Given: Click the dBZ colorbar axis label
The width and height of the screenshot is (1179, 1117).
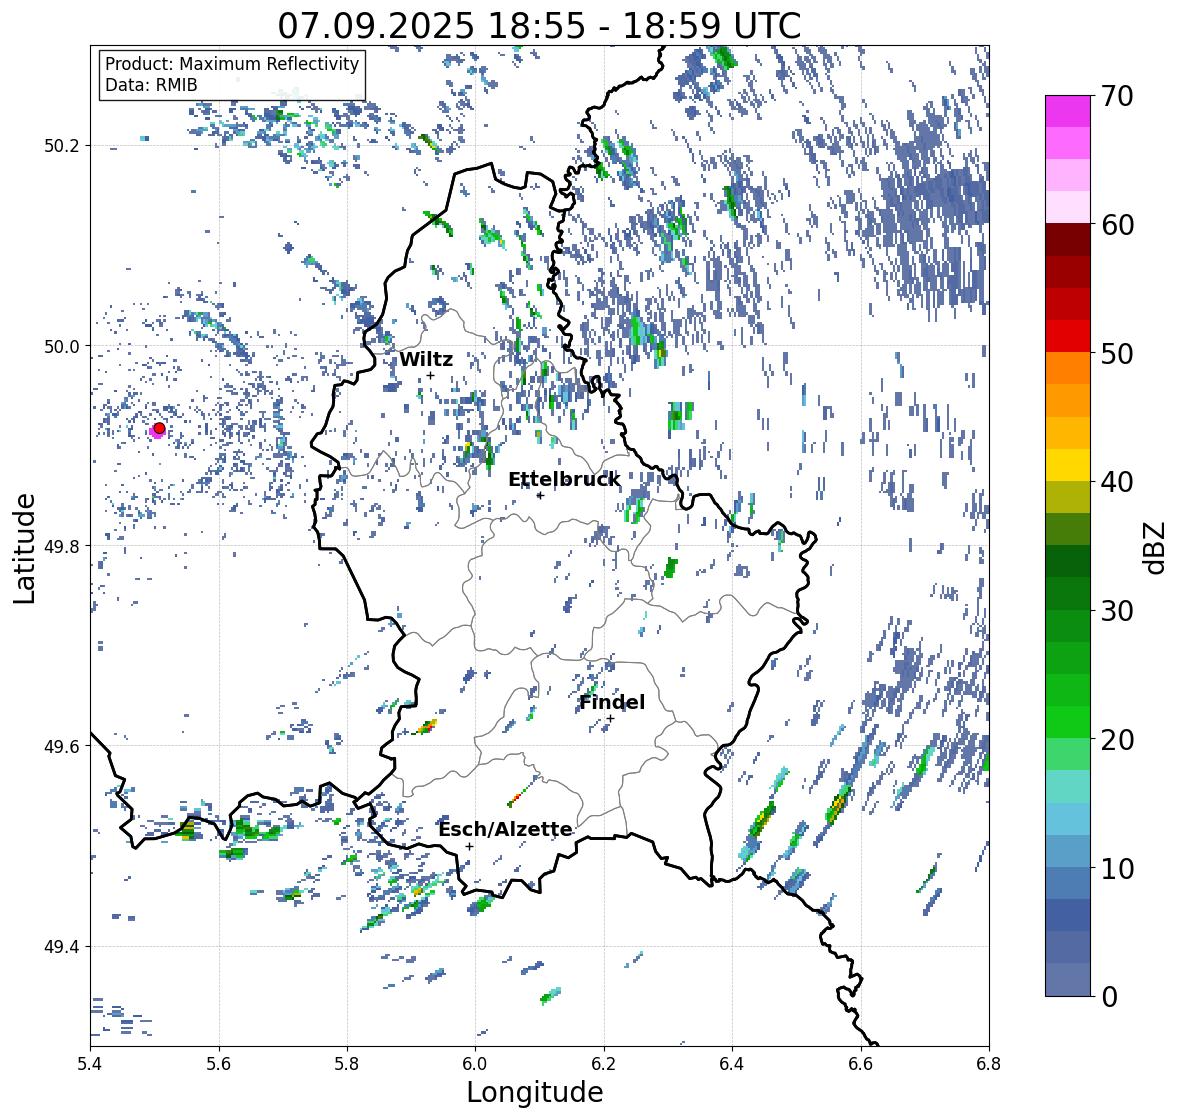Looking at the screenshot, I should (1156, 547).
